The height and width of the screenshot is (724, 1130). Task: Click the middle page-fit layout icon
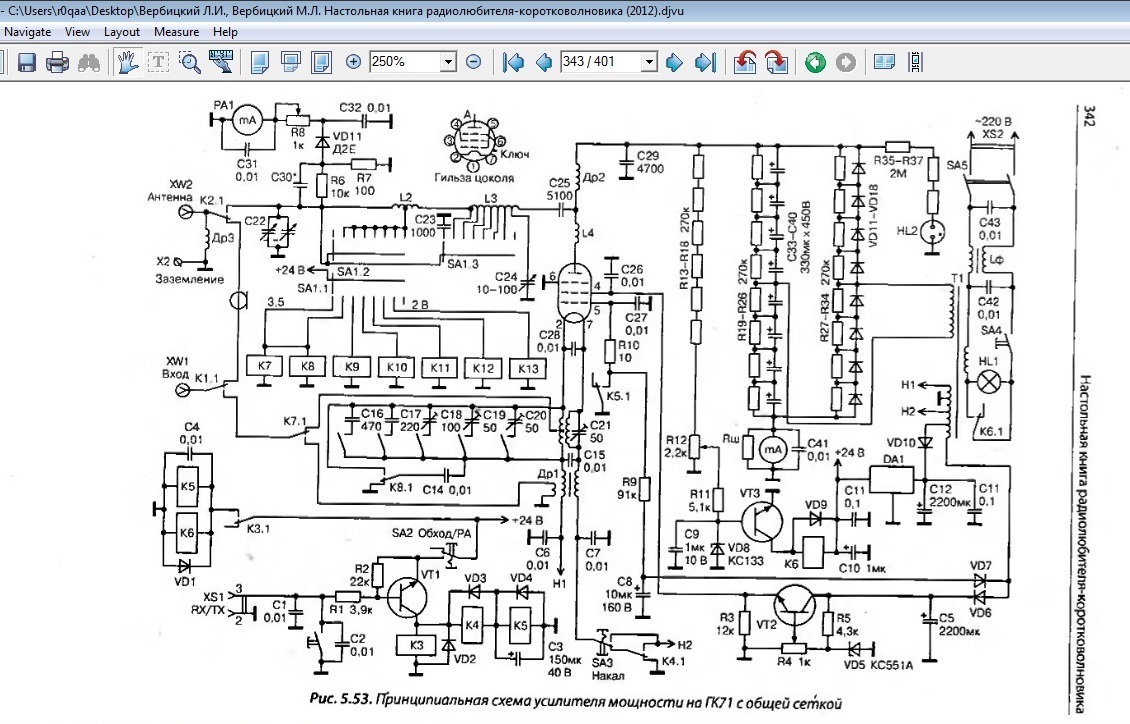click(x=290, y=62)
